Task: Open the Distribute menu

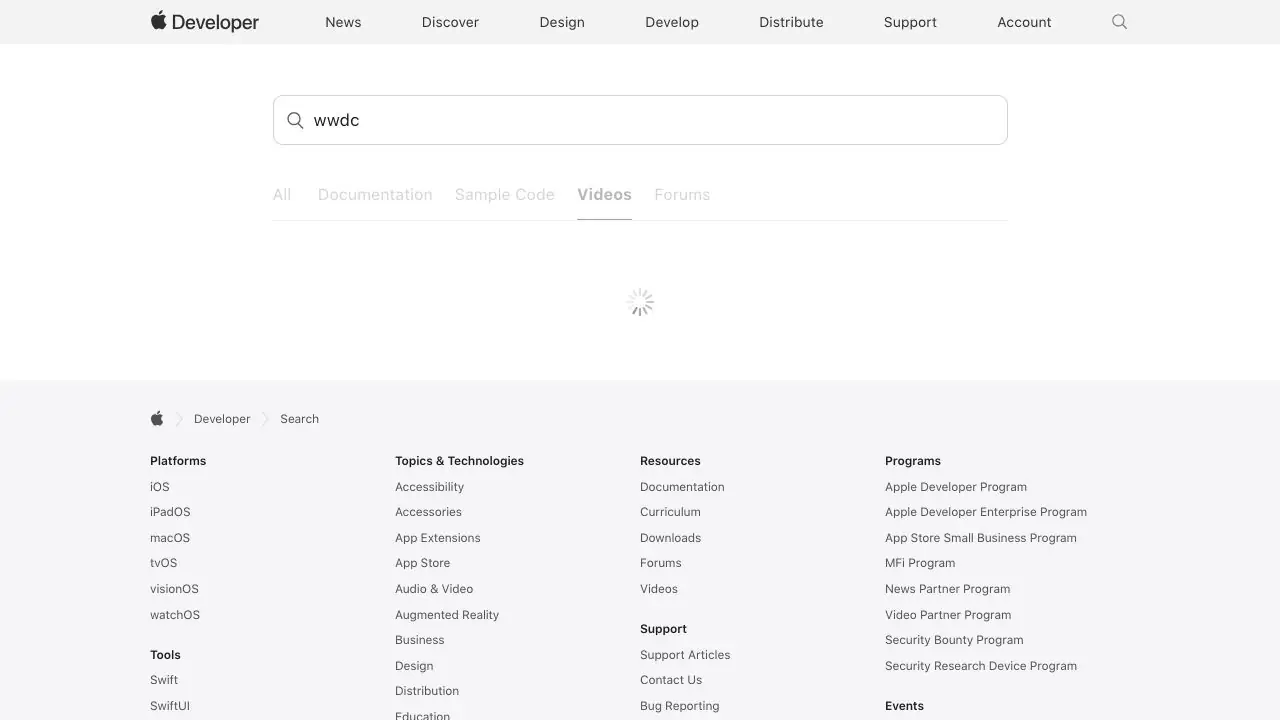Action: [791, 22]
